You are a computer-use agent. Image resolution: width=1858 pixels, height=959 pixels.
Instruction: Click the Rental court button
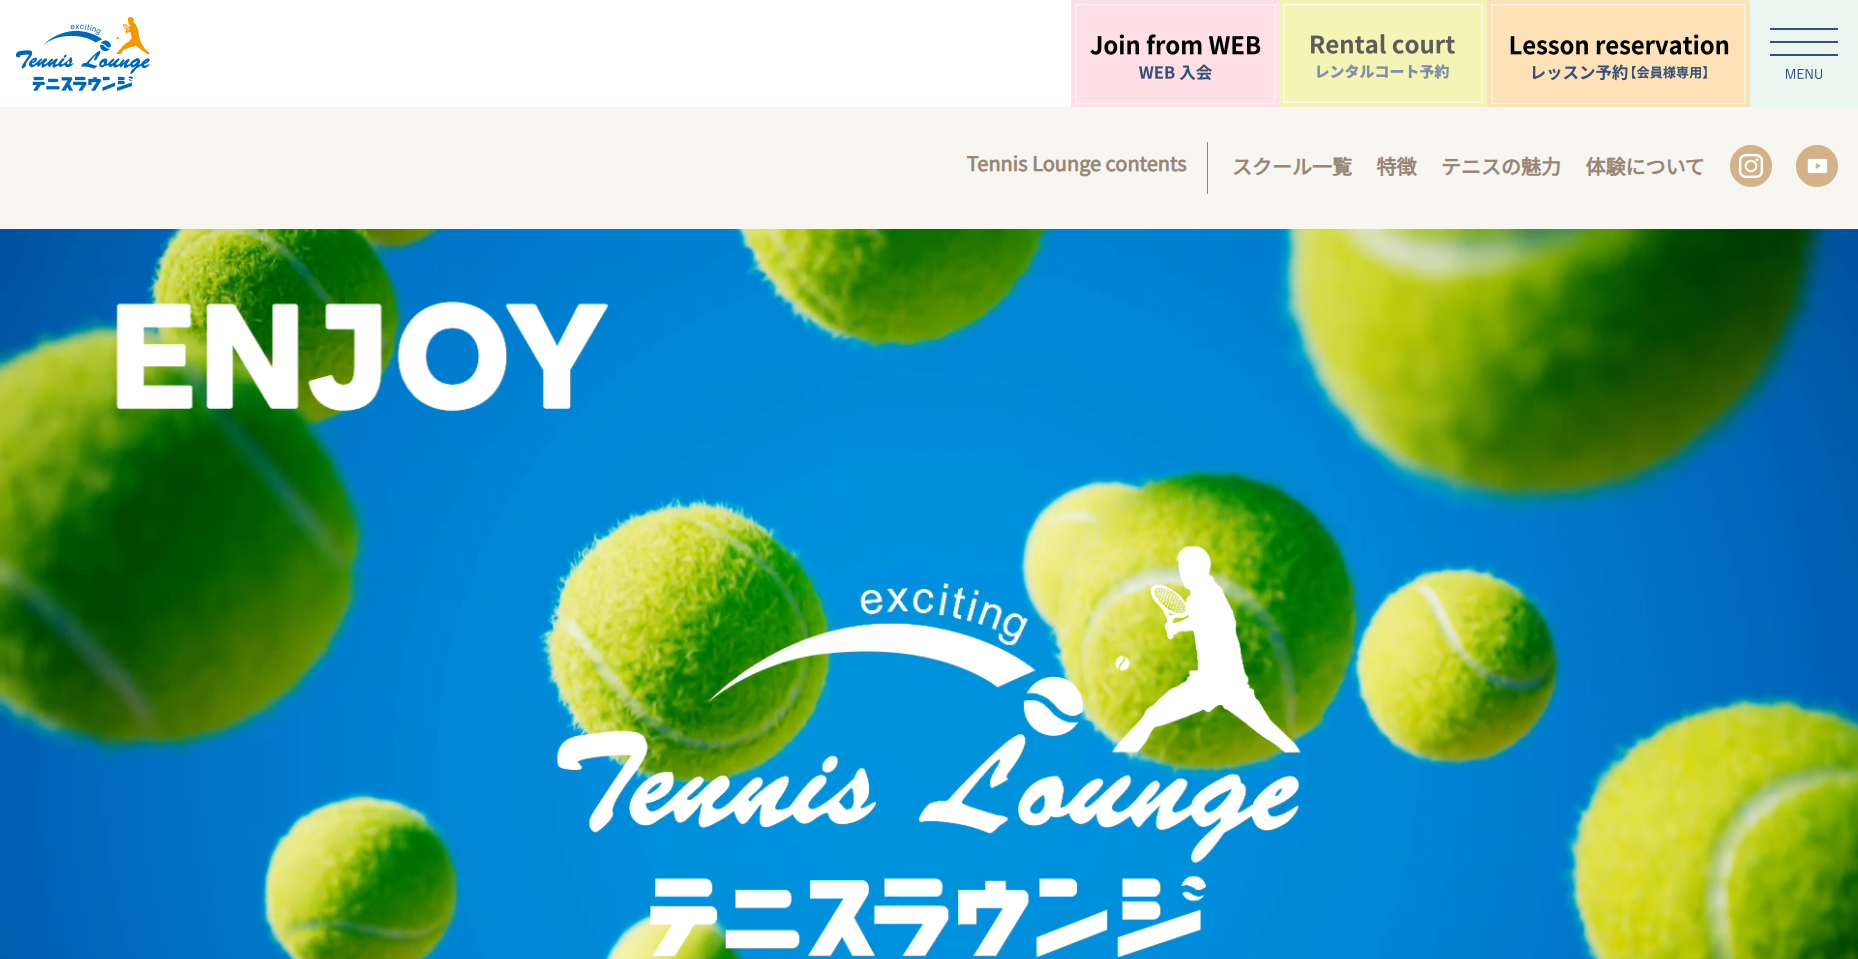click(x=1382, y=55)
